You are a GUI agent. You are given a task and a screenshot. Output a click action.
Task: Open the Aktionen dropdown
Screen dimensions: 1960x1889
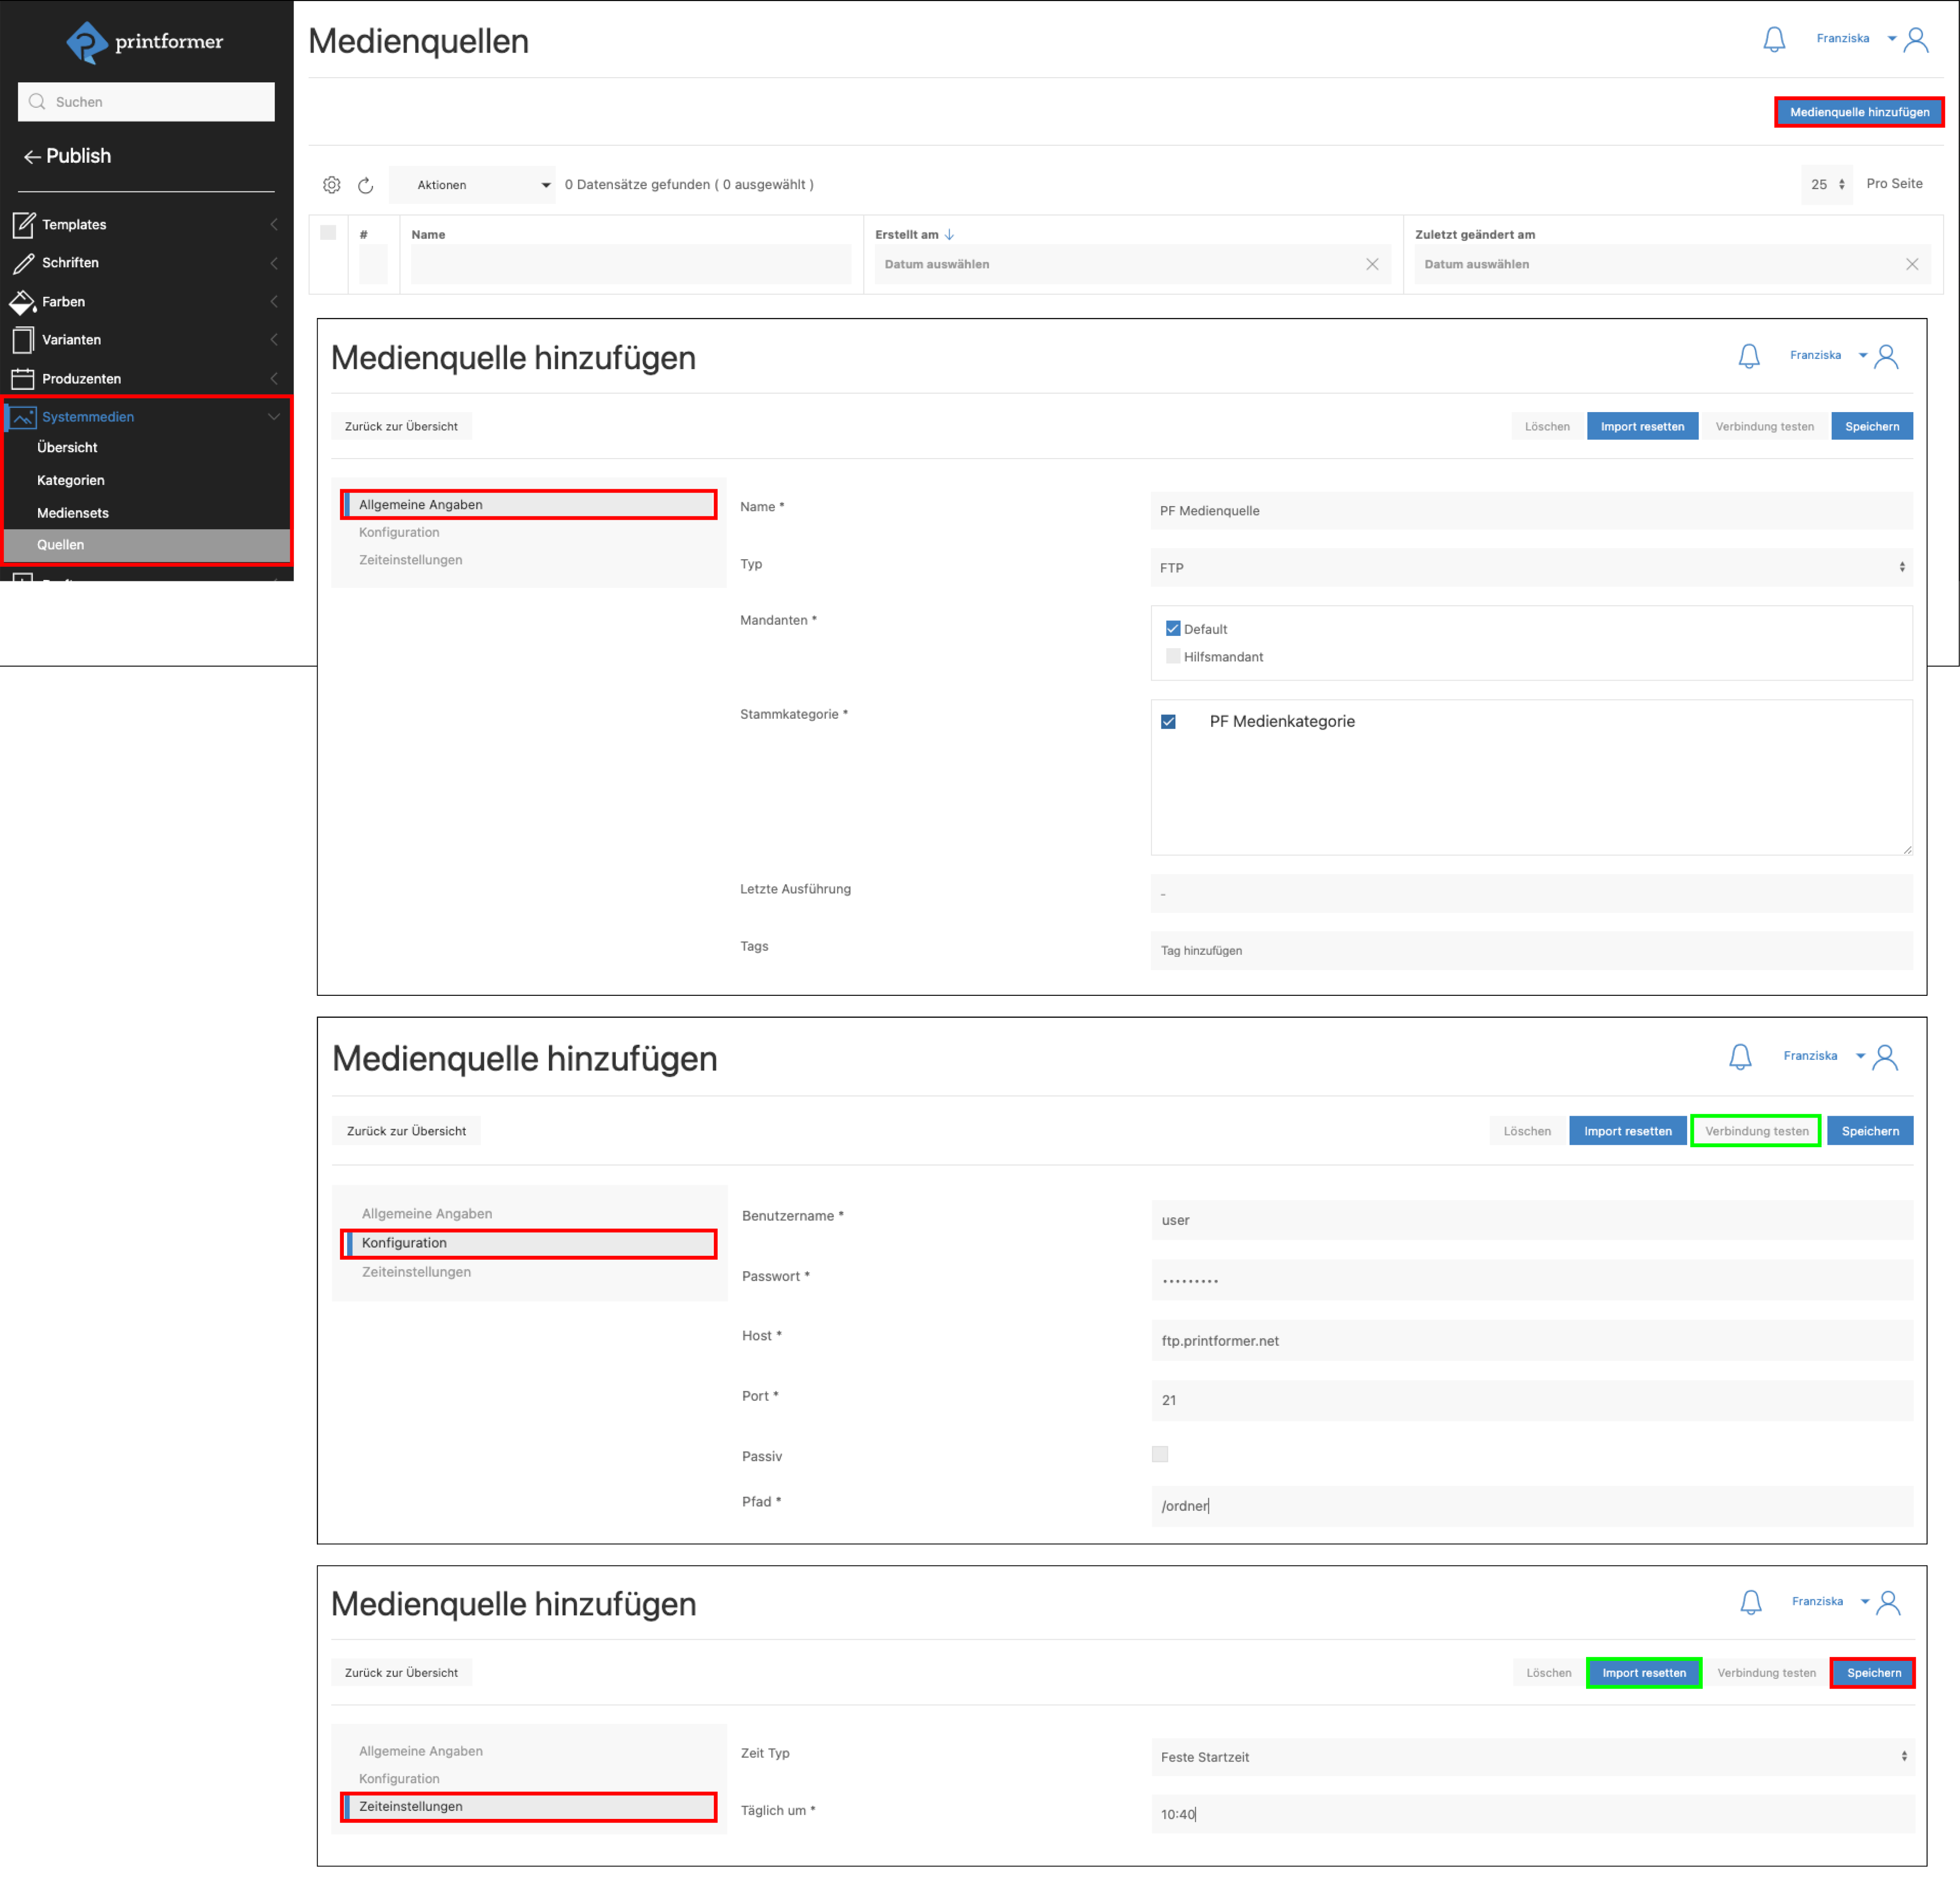(x=472, y=185)
